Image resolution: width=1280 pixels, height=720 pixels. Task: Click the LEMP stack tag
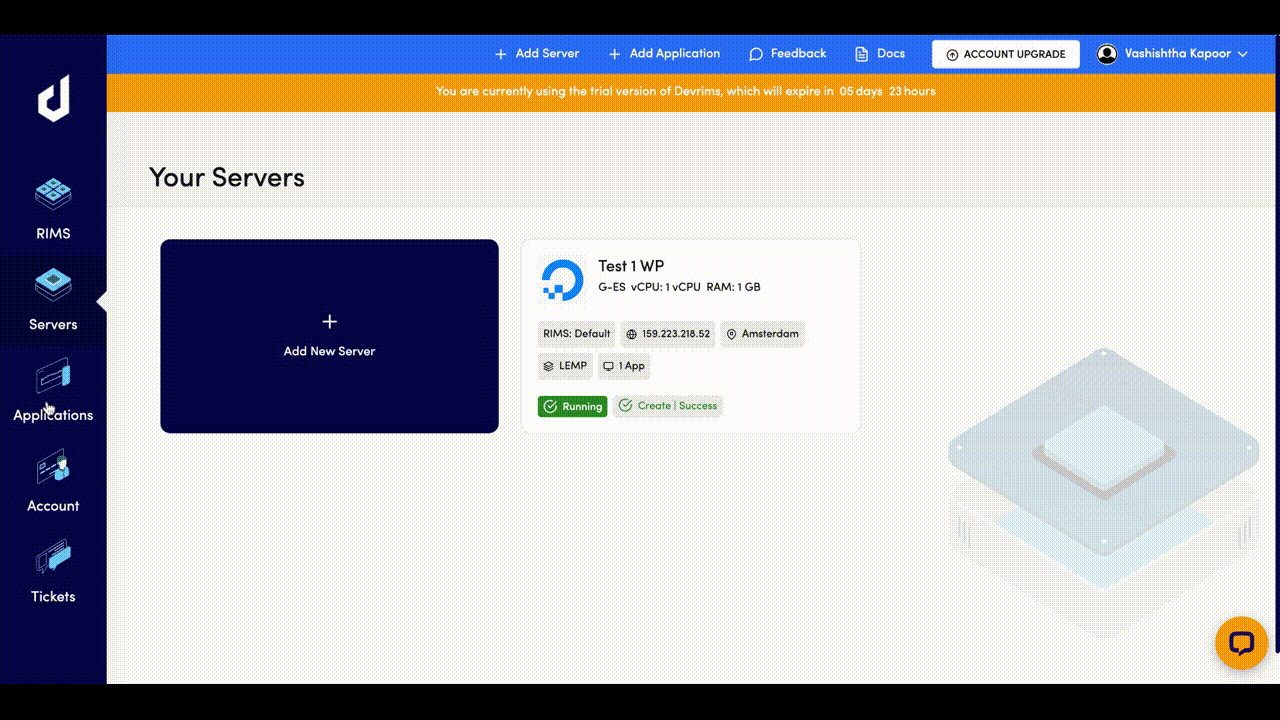tap(565, 366)
